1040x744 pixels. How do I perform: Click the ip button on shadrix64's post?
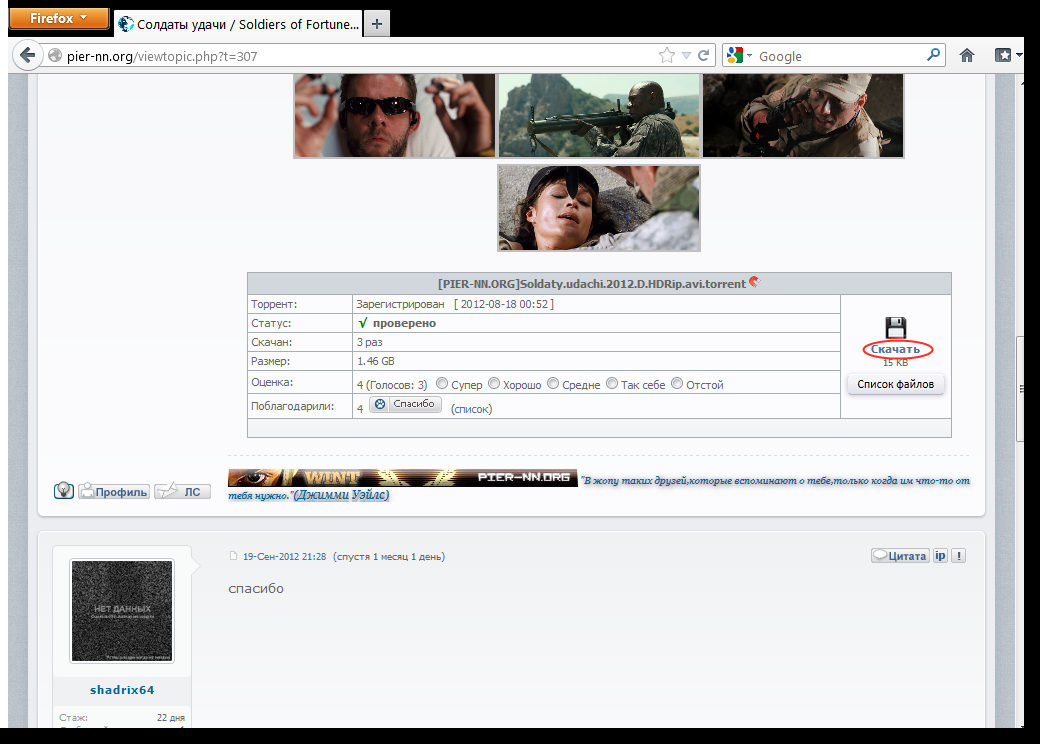pos(940,556)
